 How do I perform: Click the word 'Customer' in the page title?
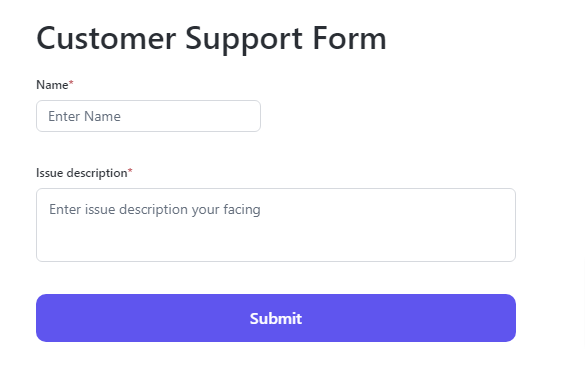(106, 38)
